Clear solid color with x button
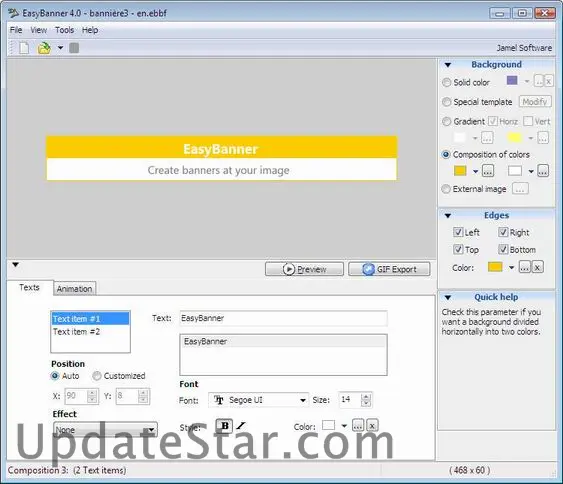The width and height of the screenshot is (563, 484). (548, 81)
